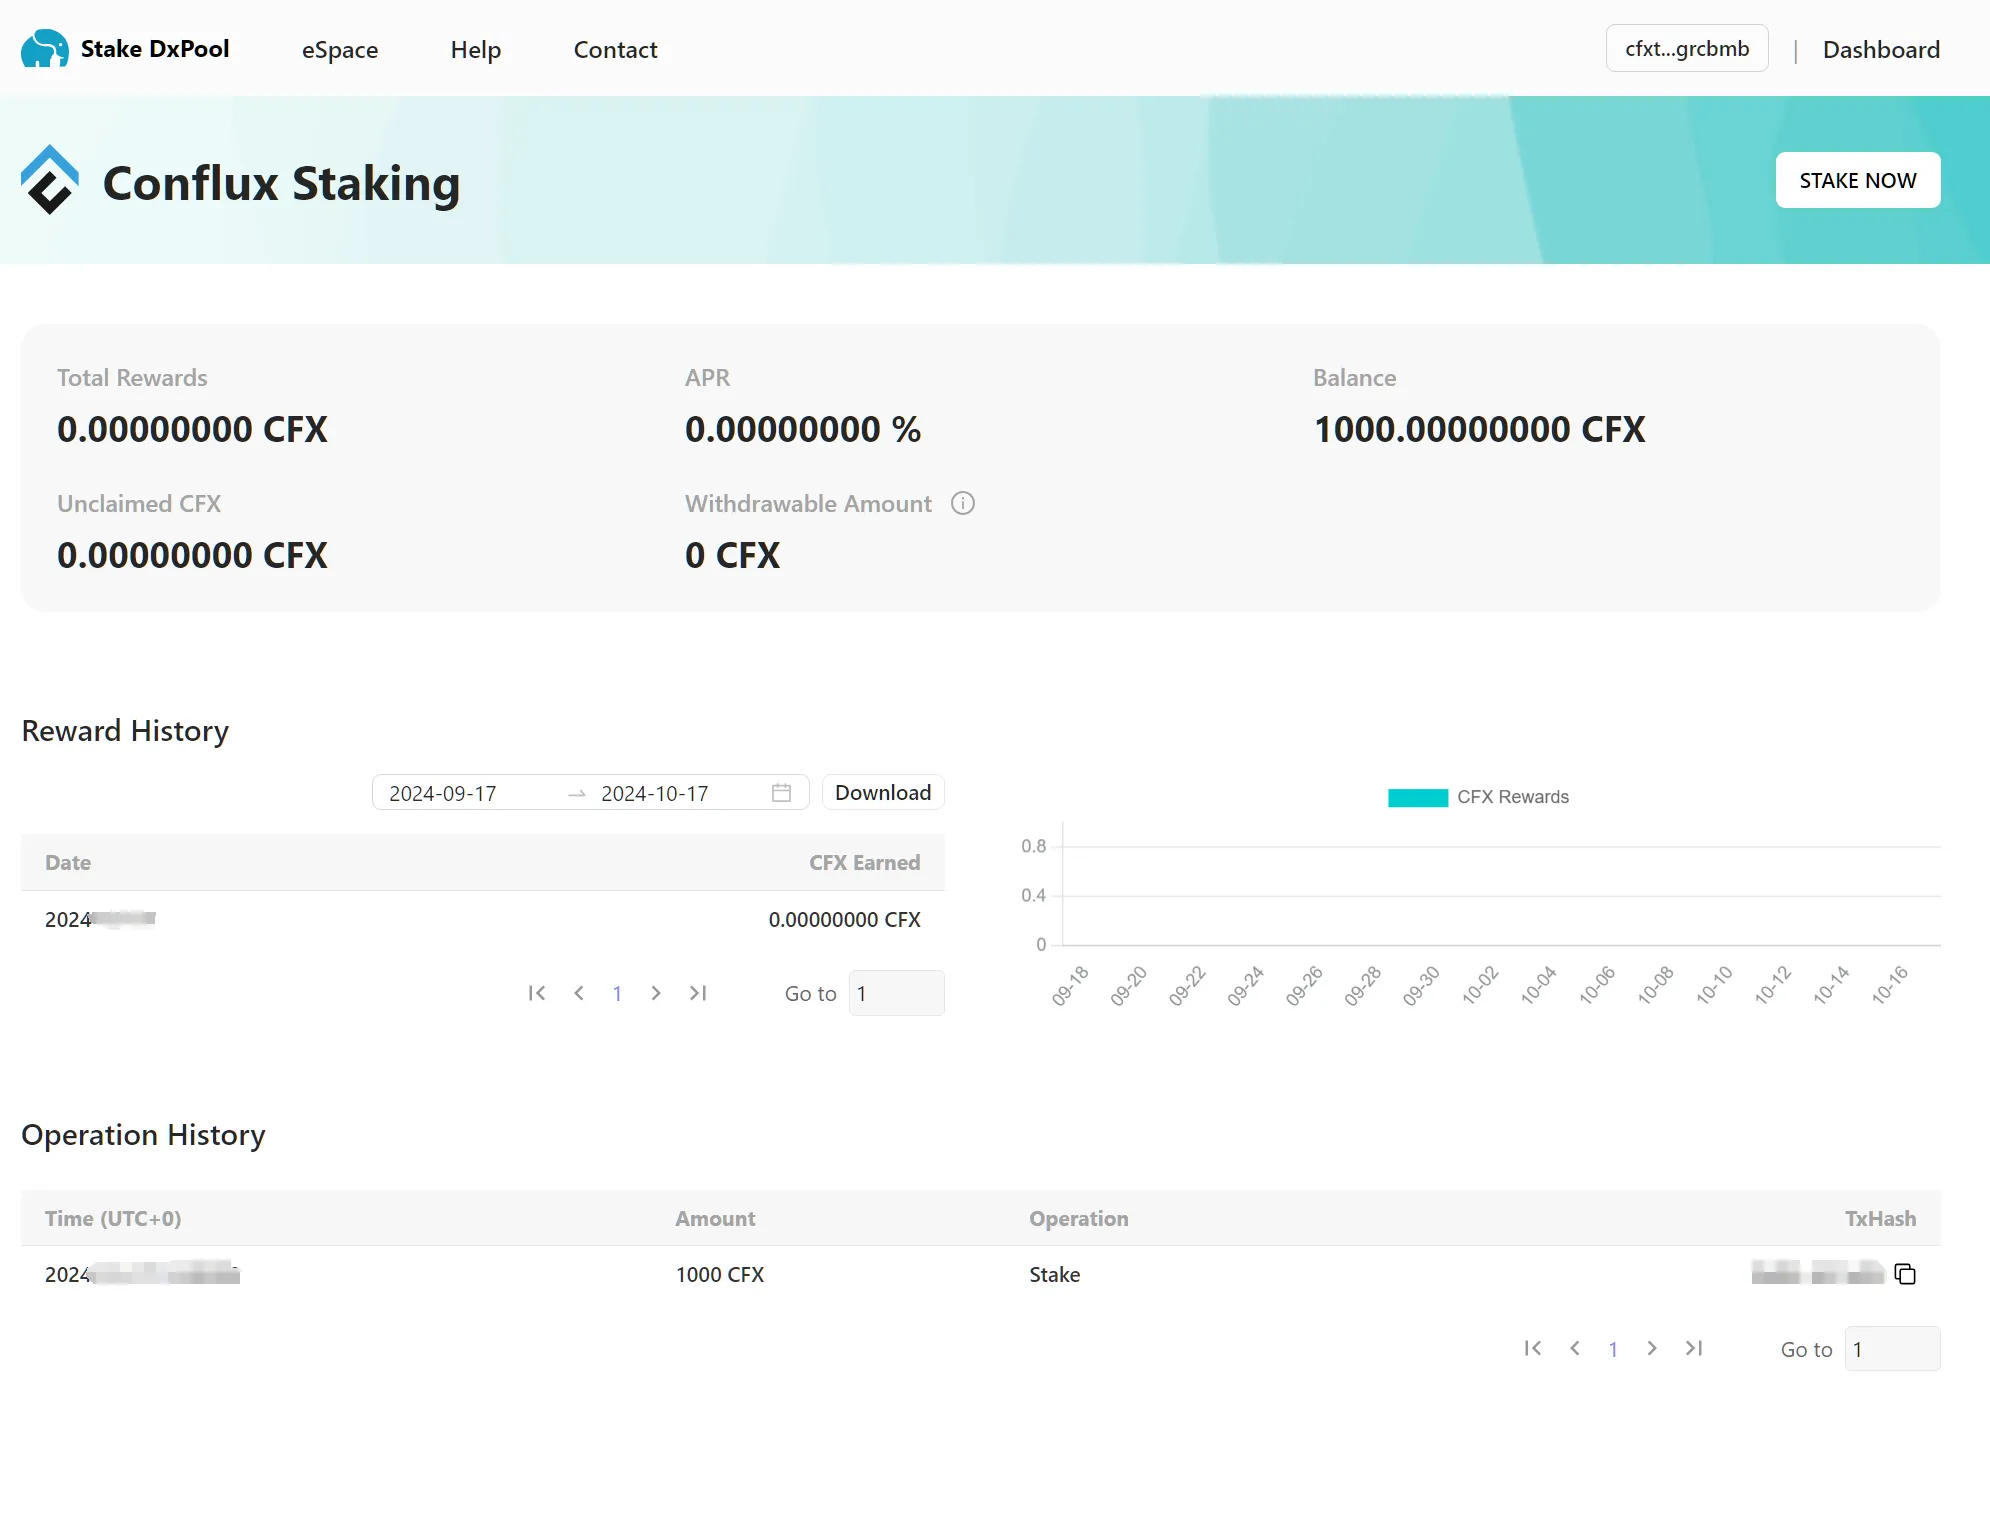Copy the TxHash using the copy icon

(x=1906, y=1274)
